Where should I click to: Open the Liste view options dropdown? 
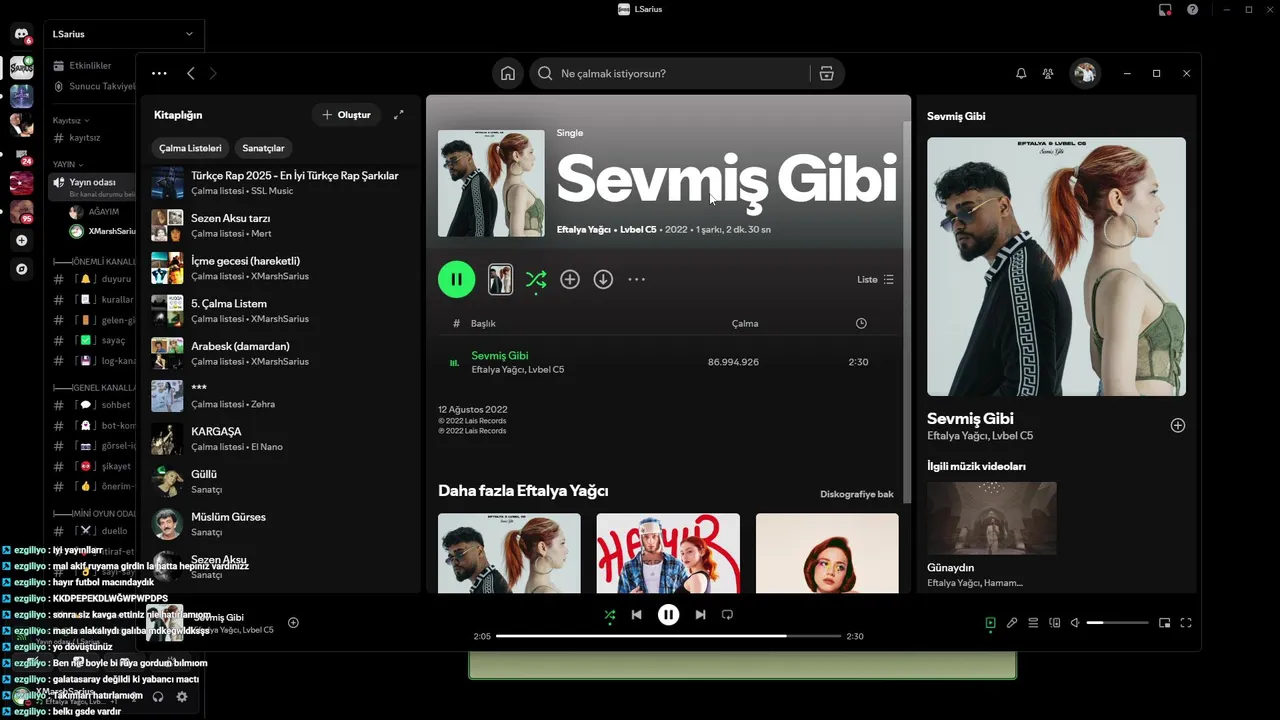coord(876,280)
